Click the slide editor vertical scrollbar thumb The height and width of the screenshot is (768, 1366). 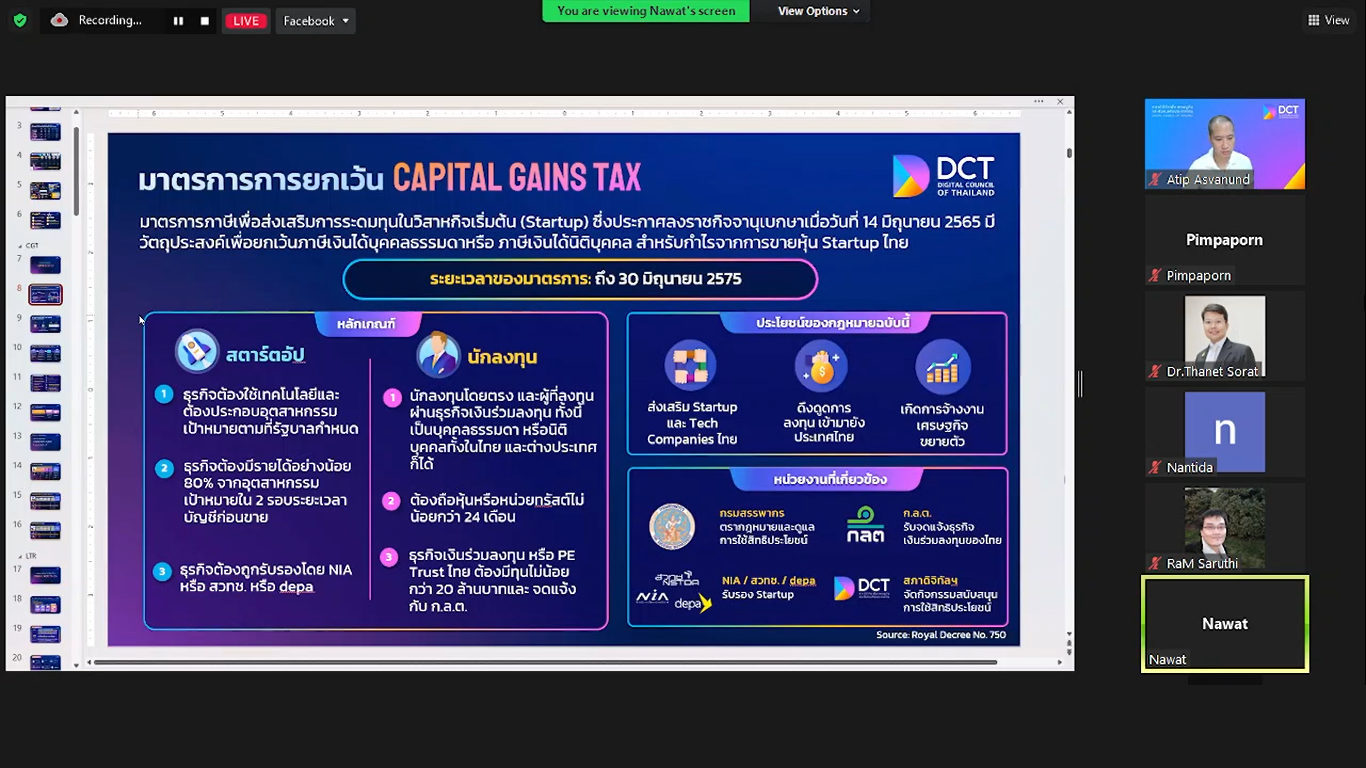click(x=1069, y=153)
